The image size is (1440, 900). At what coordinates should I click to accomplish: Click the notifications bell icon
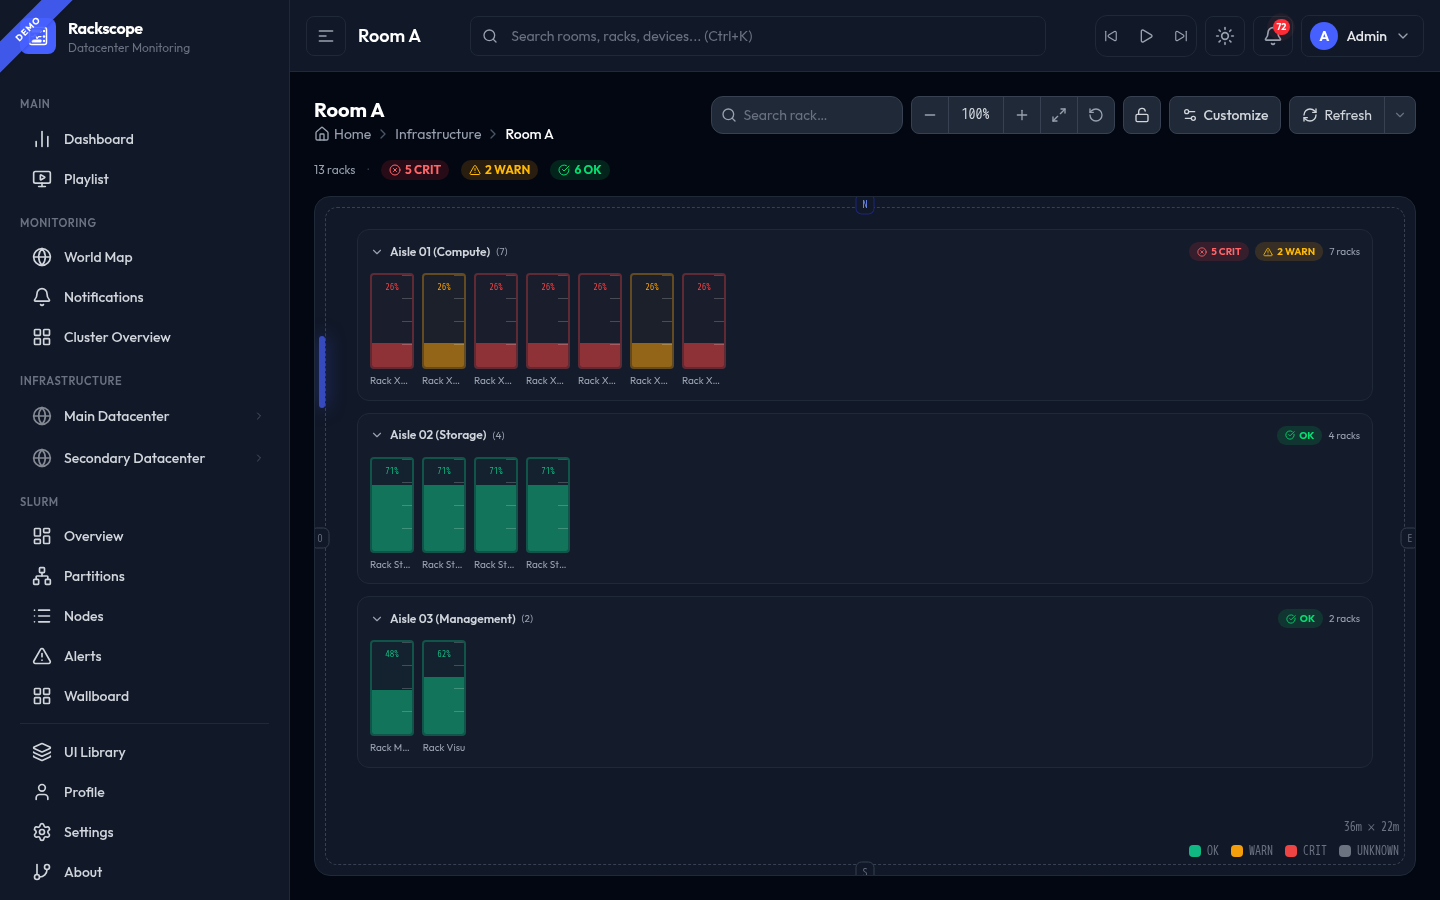pos(1272,36)
